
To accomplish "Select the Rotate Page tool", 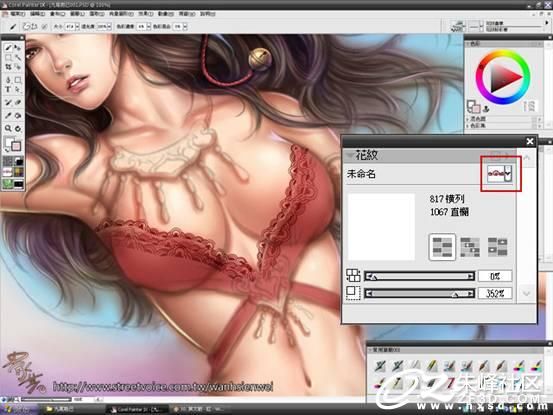I will pyautogui.click(x=17, y=128).
